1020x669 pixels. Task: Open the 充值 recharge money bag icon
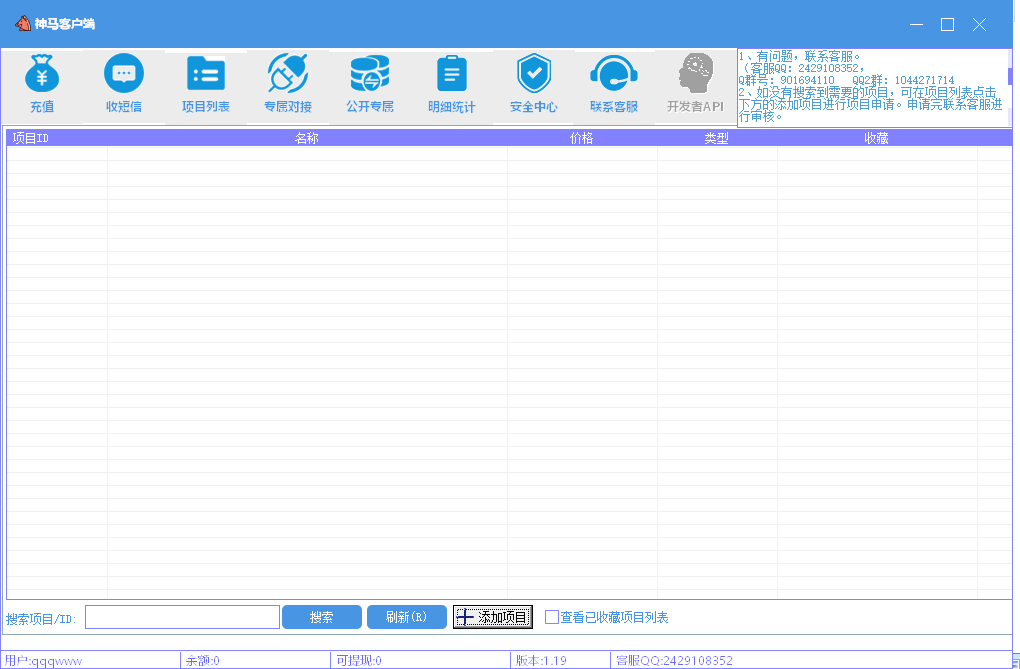[42, 75]
